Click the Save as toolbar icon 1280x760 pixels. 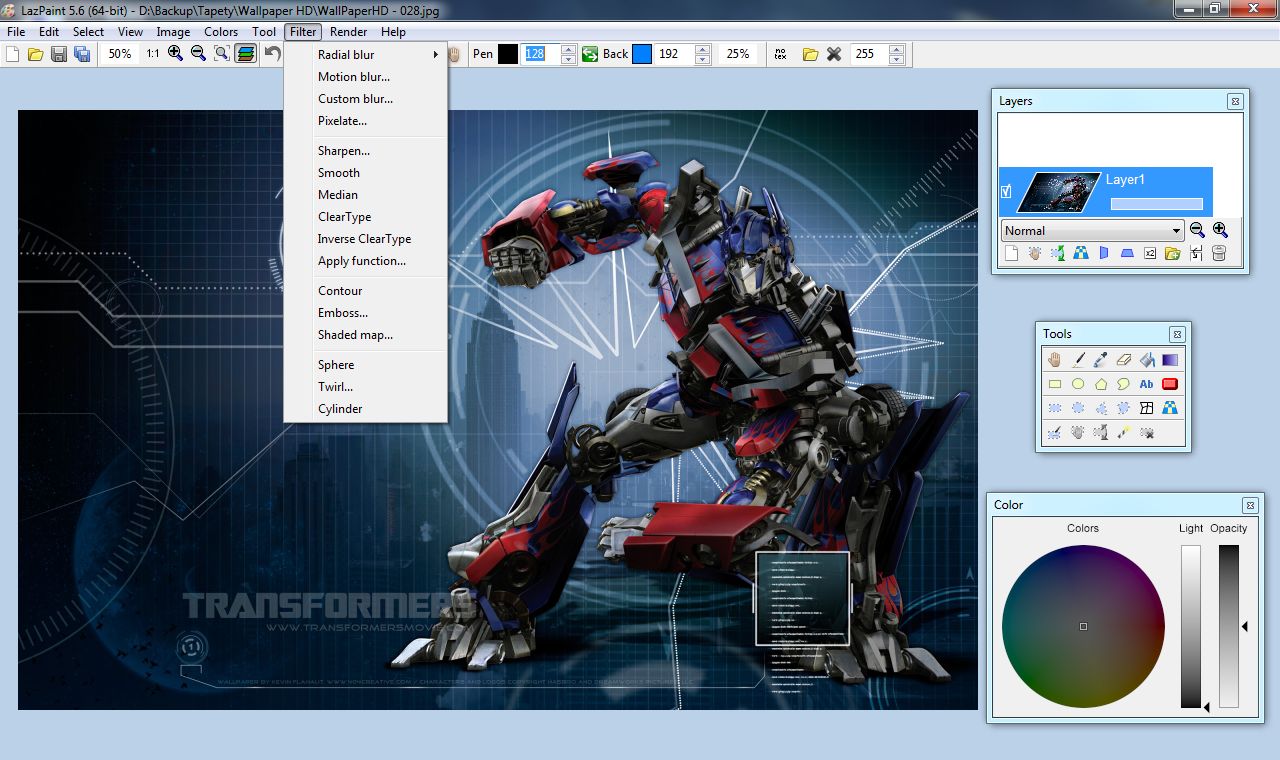click(x=82, y=54)
